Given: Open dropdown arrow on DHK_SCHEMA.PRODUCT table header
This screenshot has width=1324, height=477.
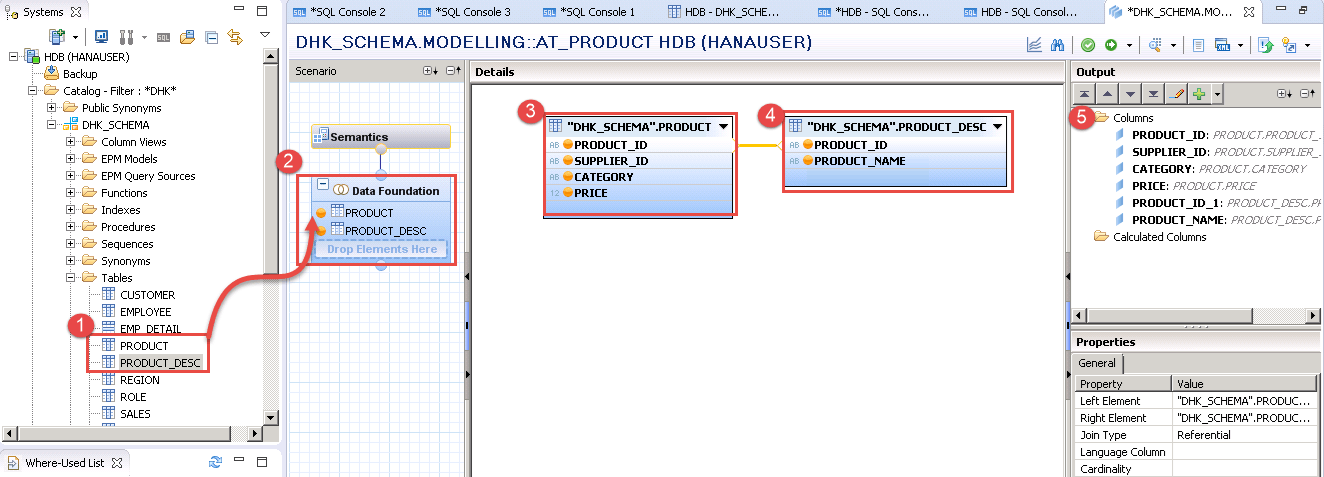Looking at the screenshot, I should coord(723,127).
